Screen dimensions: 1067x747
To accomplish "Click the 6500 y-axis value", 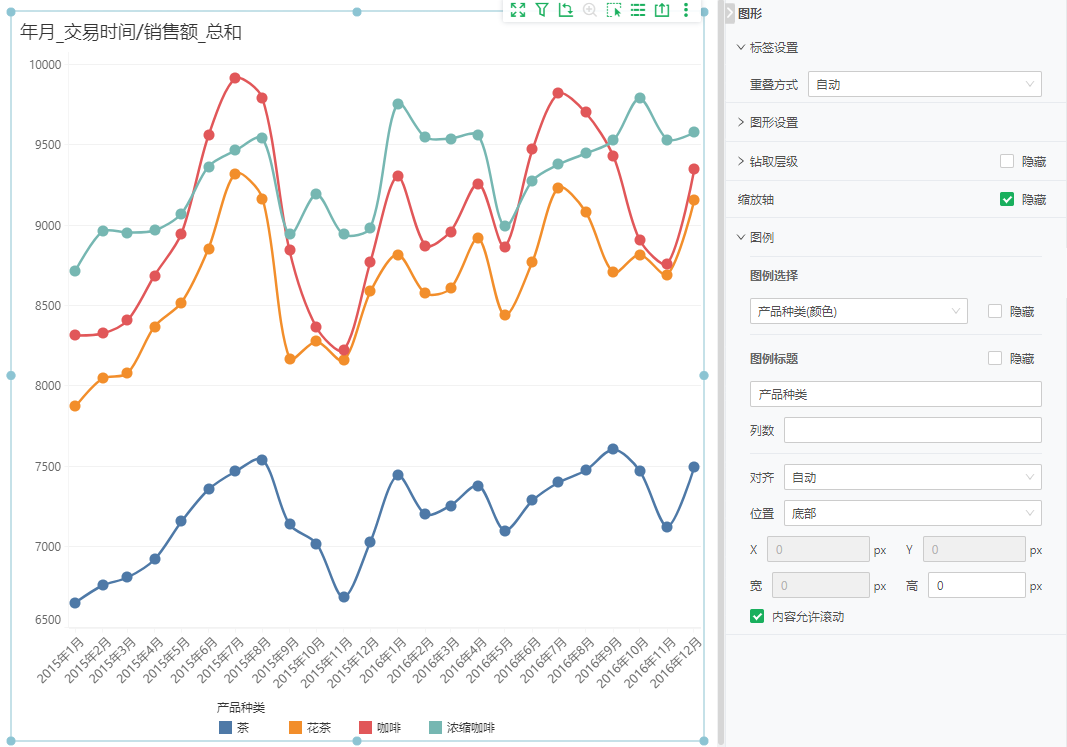I will coord(48,620).
